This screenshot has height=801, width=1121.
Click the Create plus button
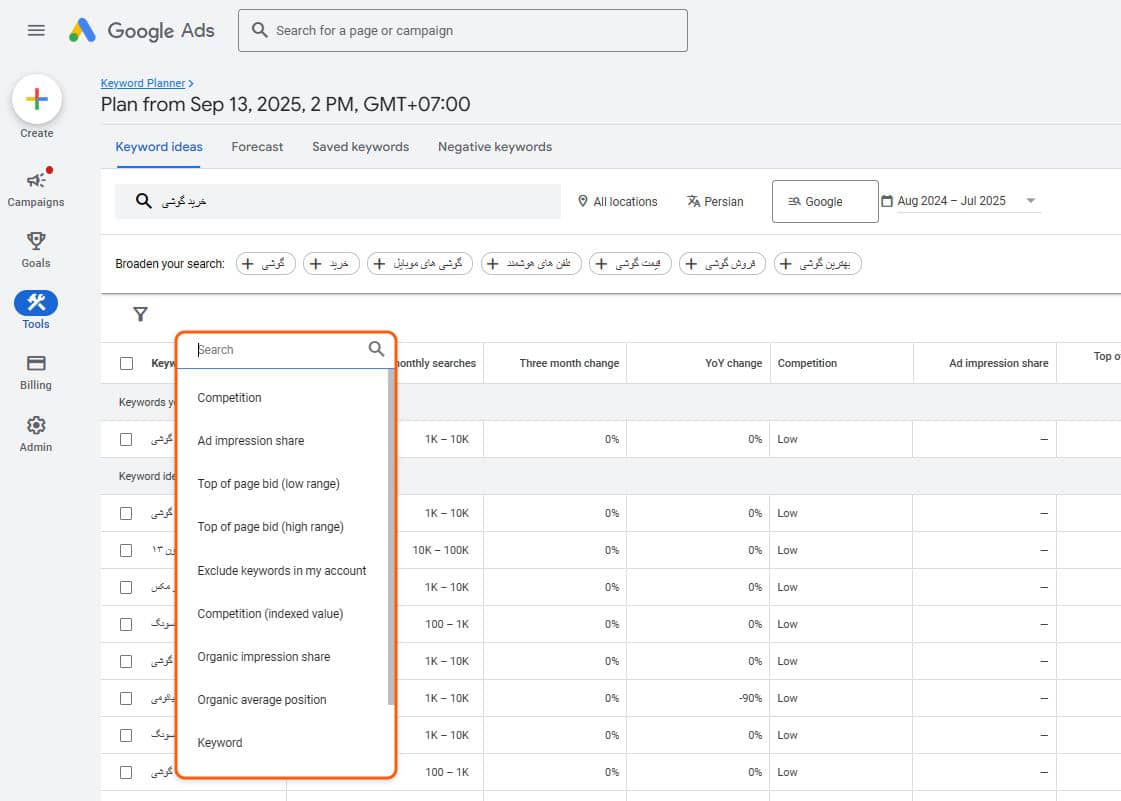37,100
